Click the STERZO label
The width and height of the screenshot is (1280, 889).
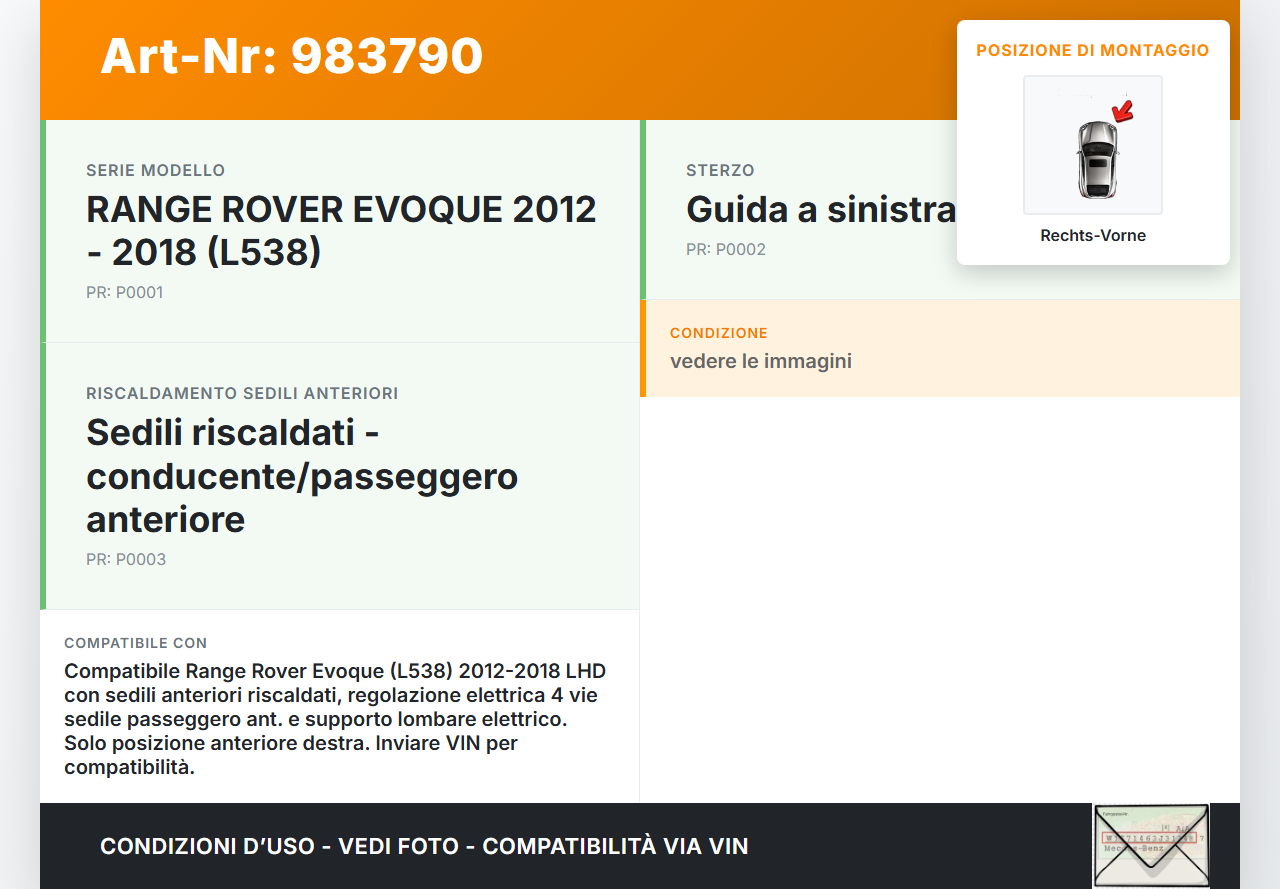tap(720, 171)
